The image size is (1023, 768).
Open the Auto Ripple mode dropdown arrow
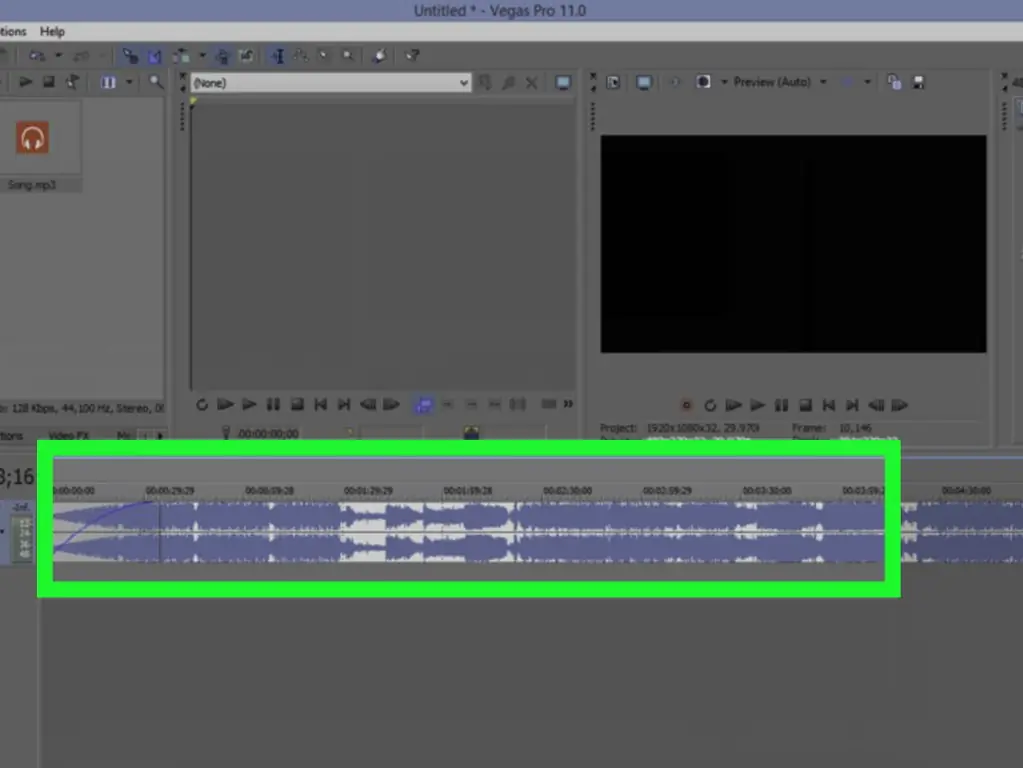(202, 56)
